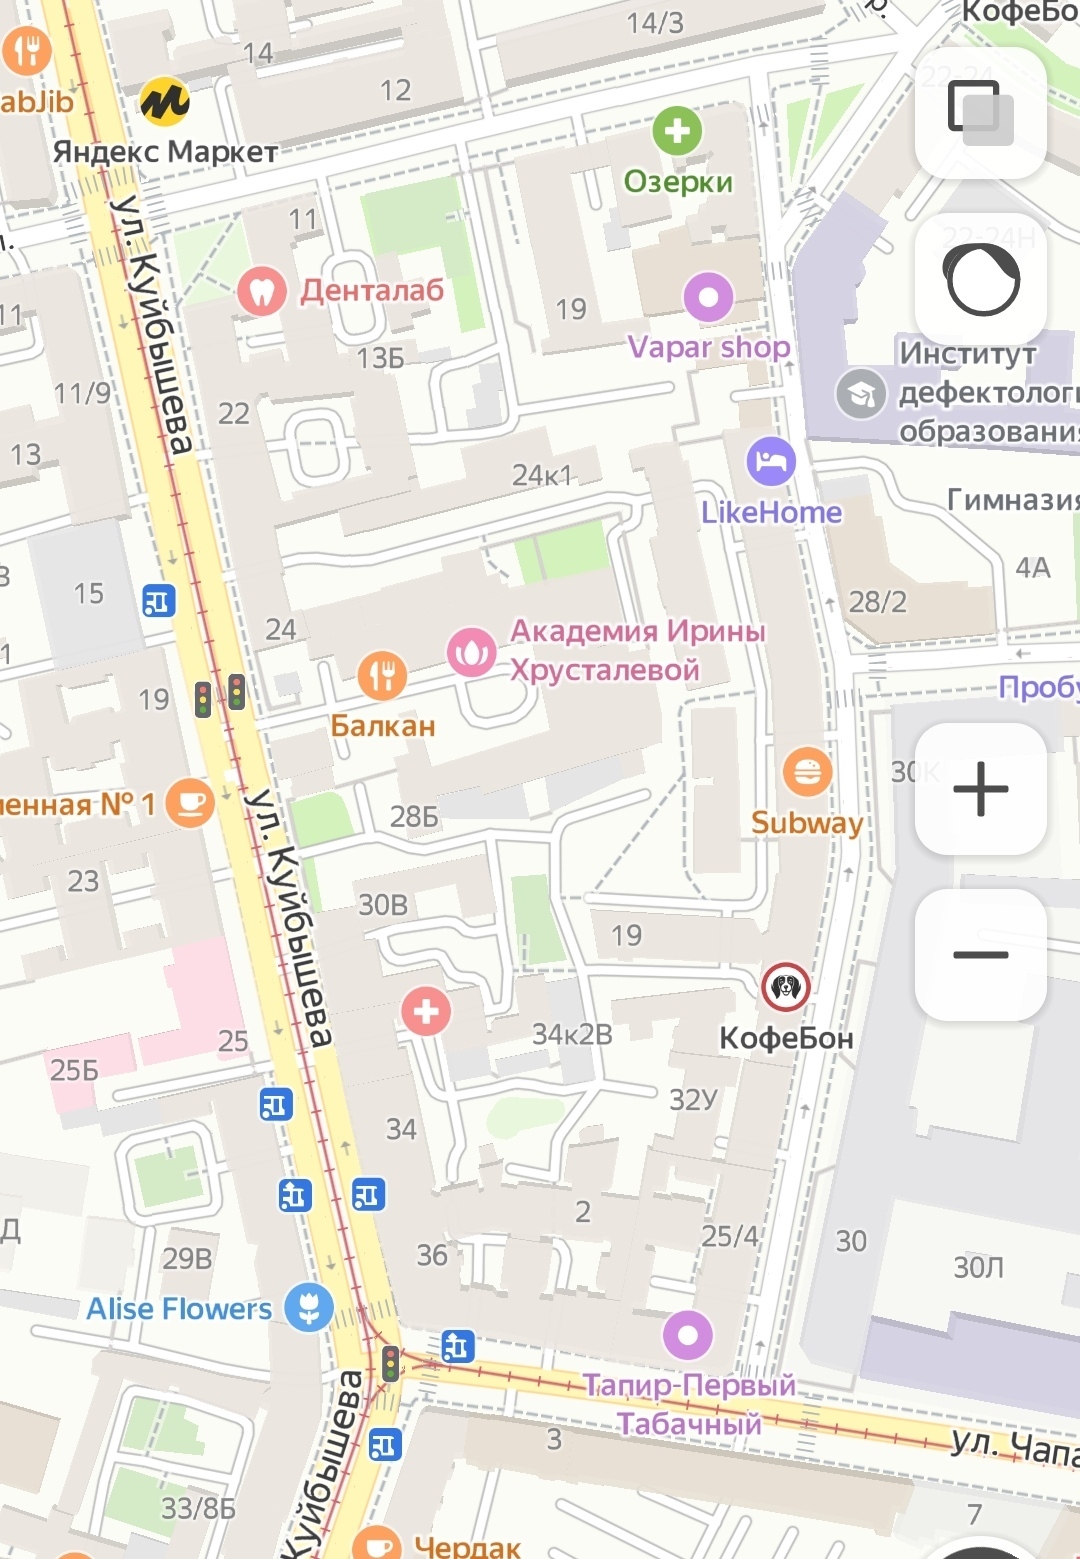1080x1559 pixels.
Task: Select the bus stop icon near building 15
Action: 158,601
